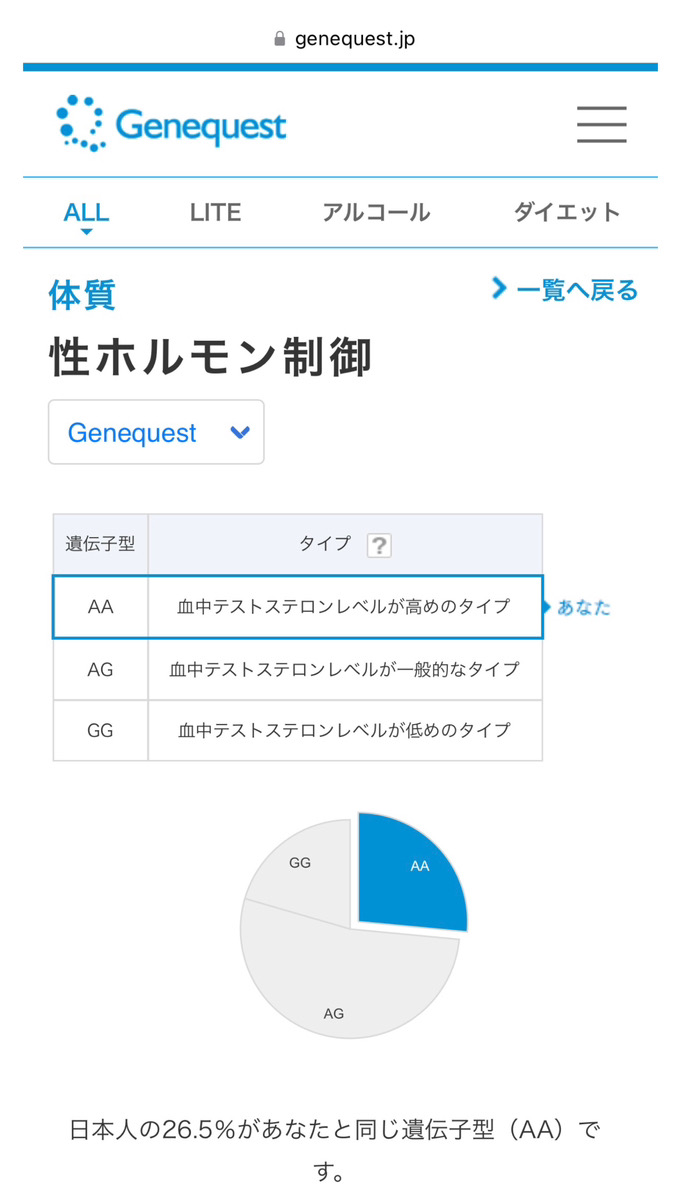Switch to the LITE tab
676x1200 pixels.
[215, 212]
